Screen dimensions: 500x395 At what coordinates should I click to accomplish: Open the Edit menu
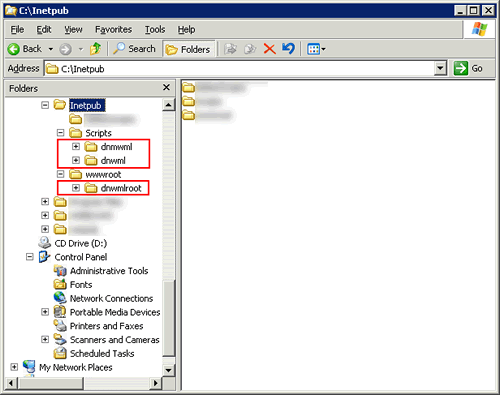tap(44, 30)
